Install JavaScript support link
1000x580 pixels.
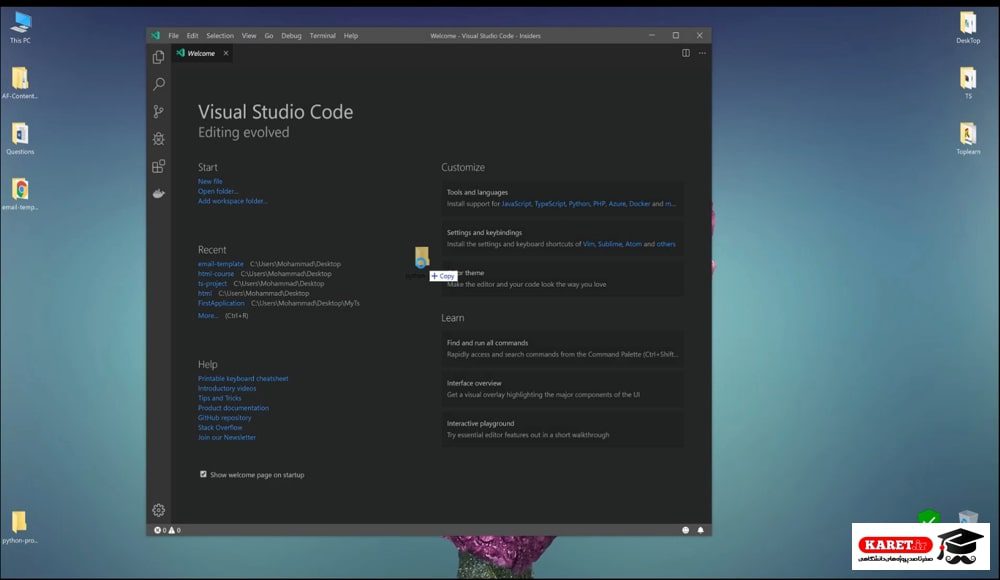click(x=517, y=204)
